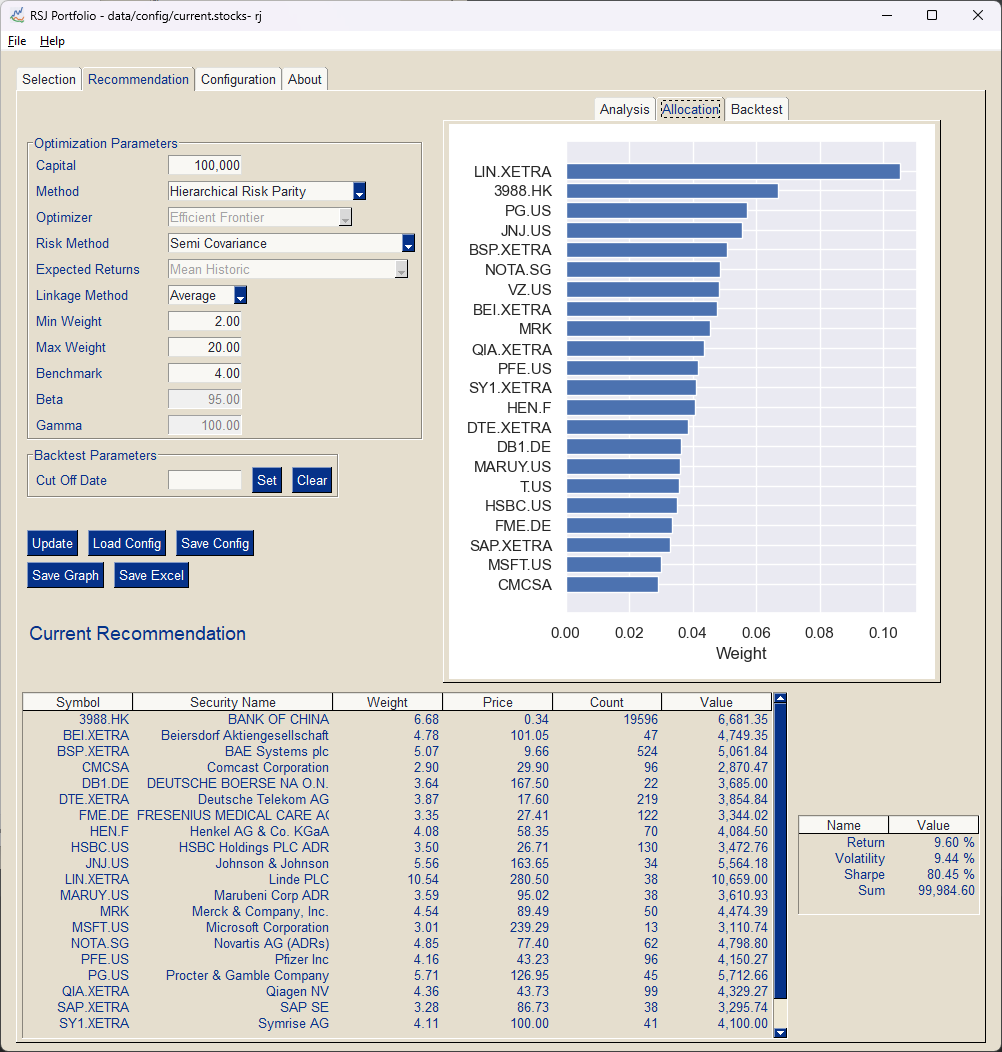
Task: Click the table scrollbar down arrow
Action: click(781, 1033)
